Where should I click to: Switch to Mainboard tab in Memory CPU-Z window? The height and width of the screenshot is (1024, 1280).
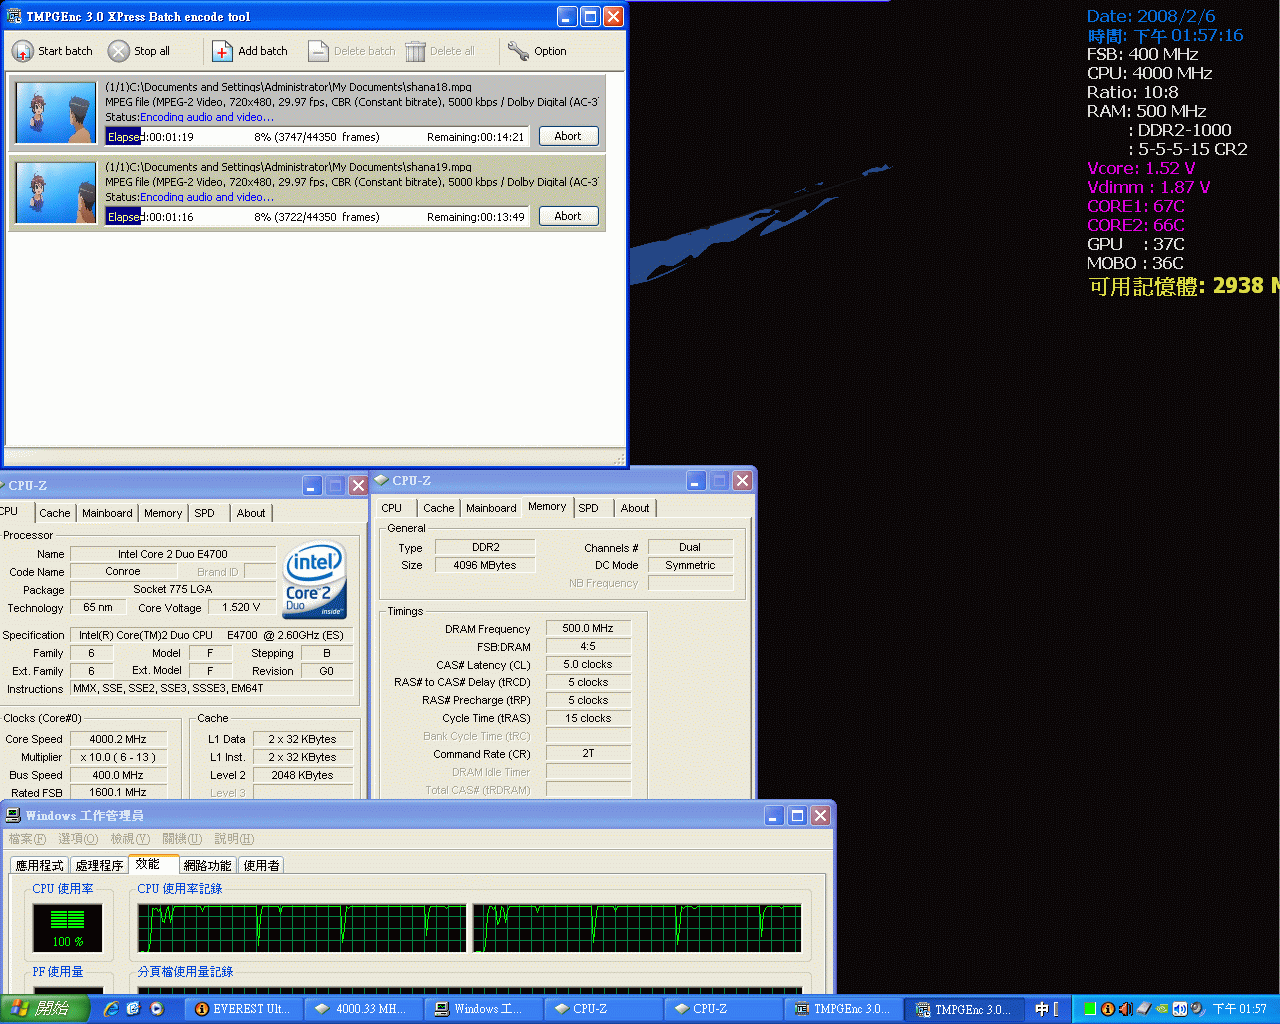point(491,508)
